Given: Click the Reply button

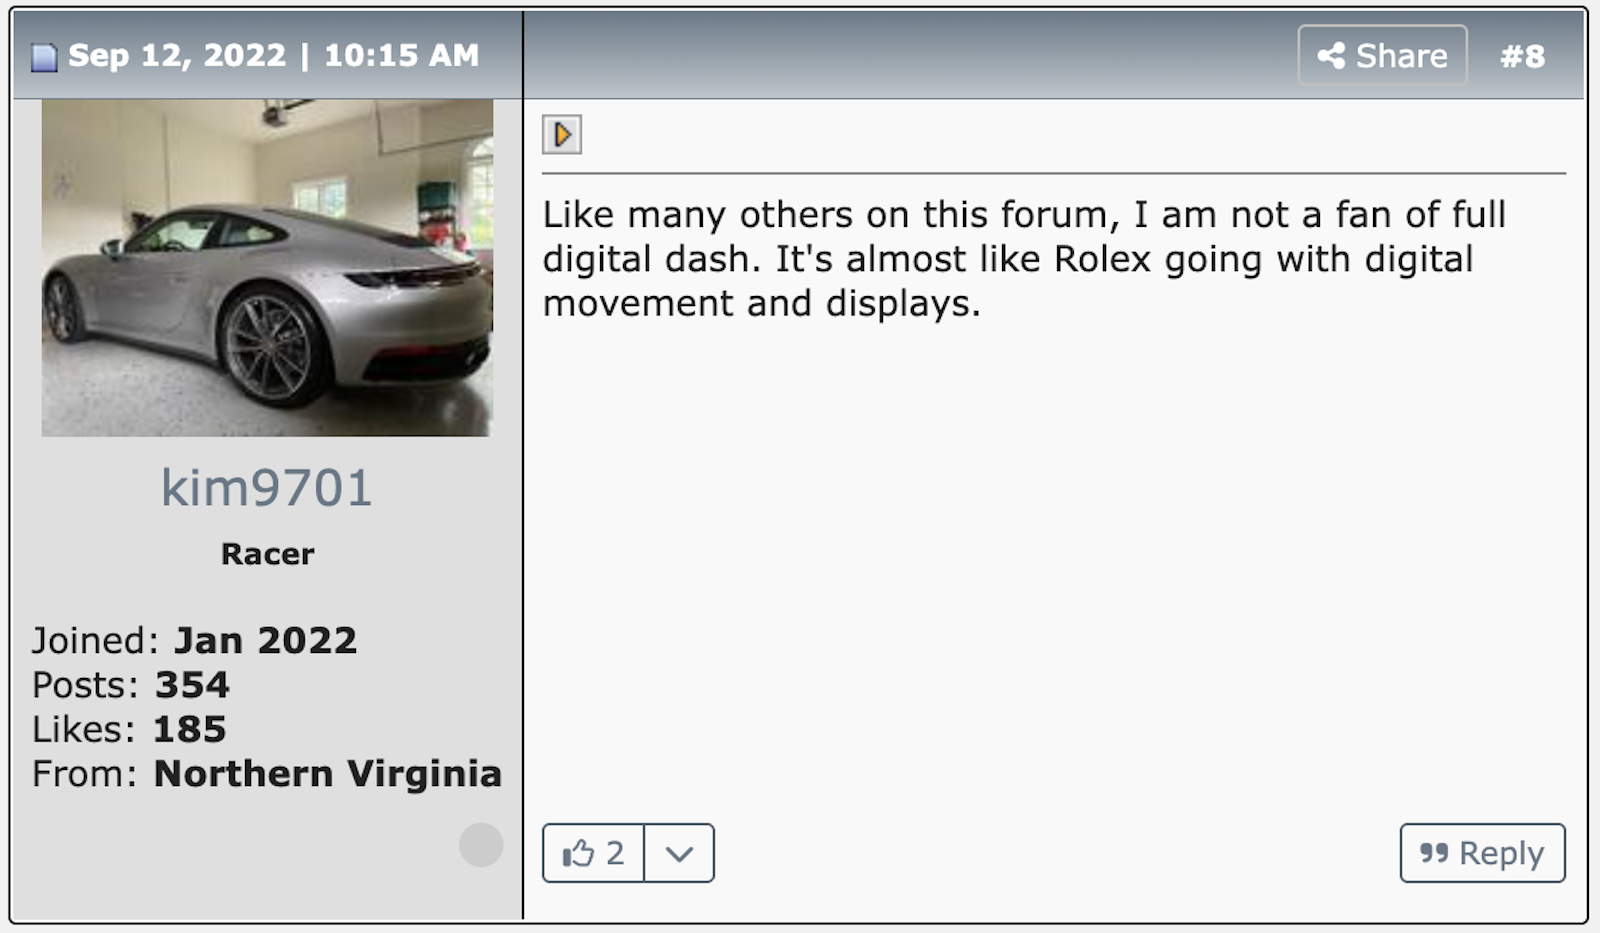Looking at the screenshot, I should (1483, 853).
